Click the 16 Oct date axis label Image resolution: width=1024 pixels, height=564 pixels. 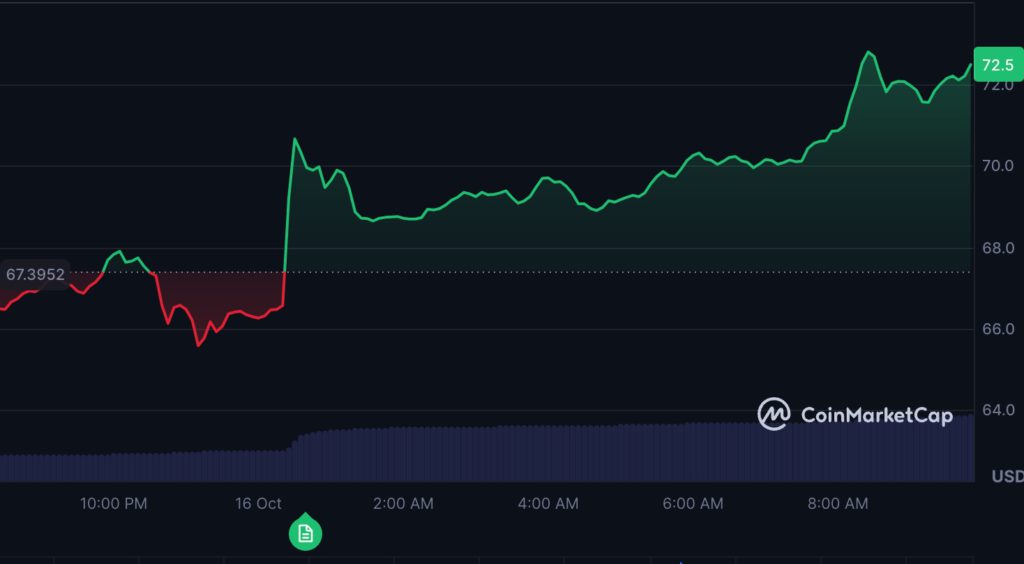(258, 504)
